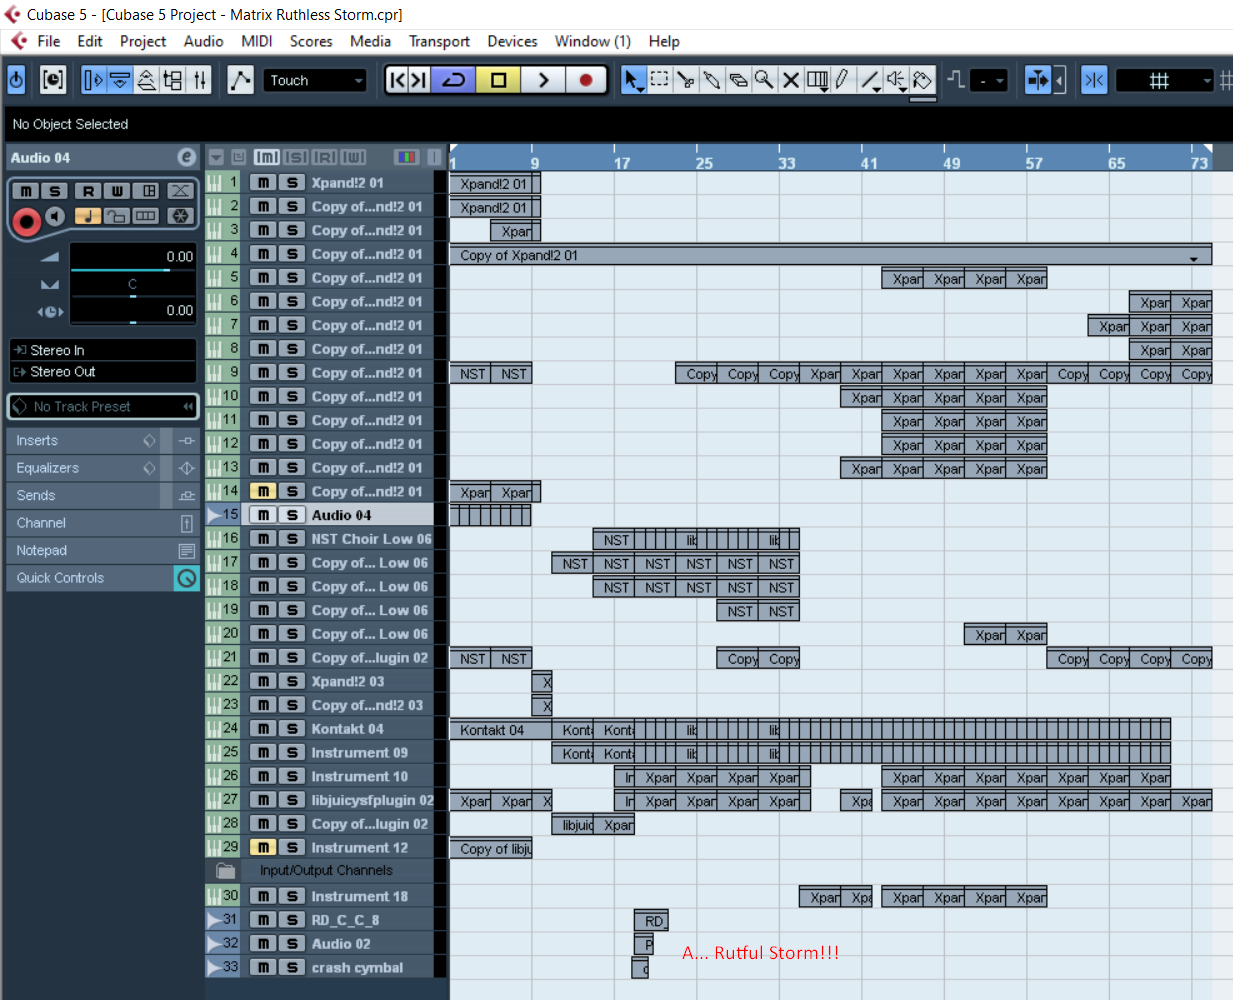This screenshot has height=1000, width=1233.
Task: Open the Project menu
Action: (x=143, y=41)
